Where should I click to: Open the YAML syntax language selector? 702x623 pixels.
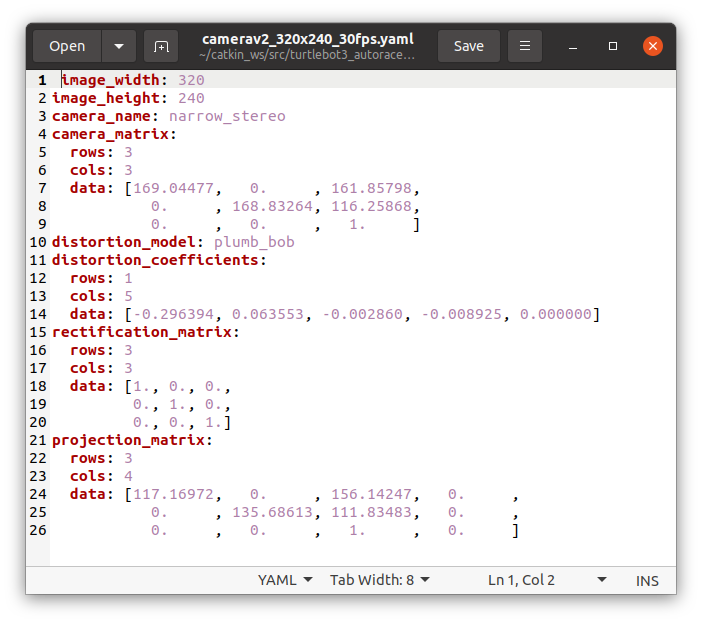click(285, 580)
